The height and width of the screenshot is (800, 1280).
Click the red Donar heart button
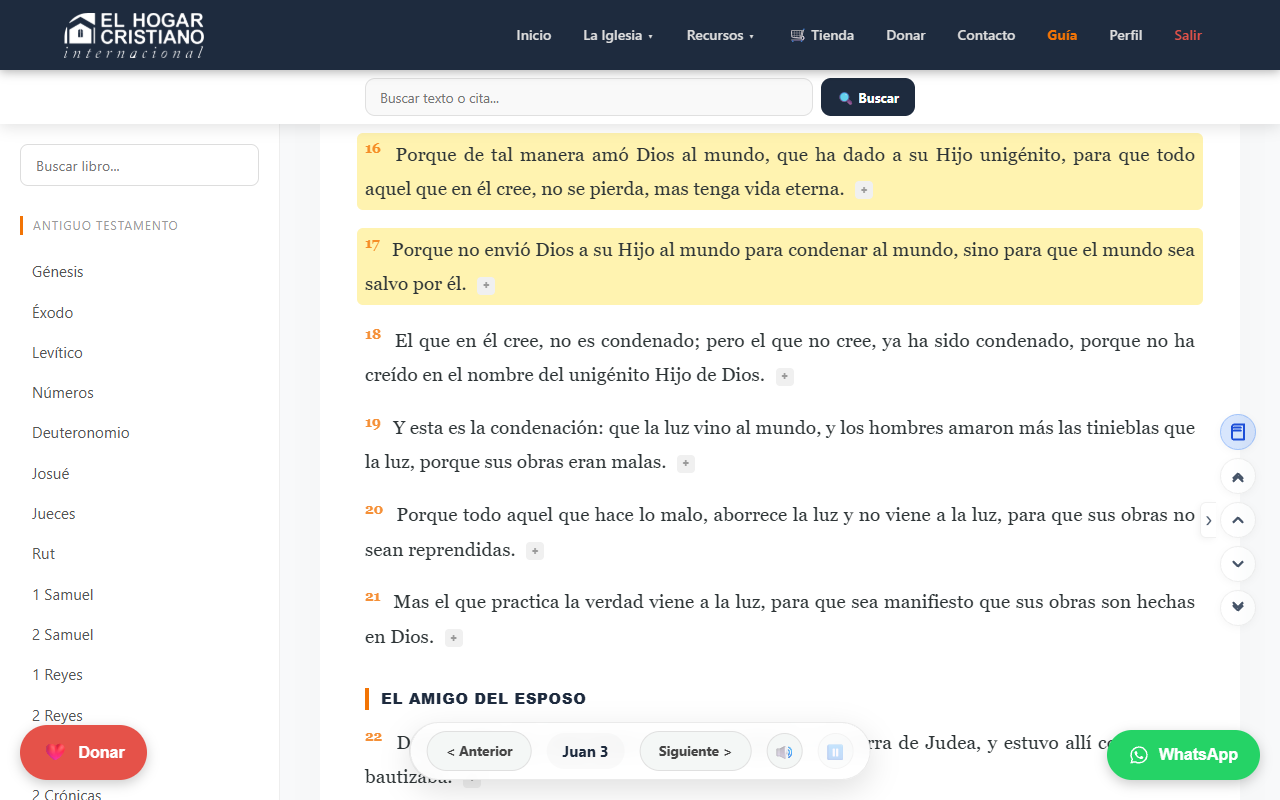coord(83,752)
